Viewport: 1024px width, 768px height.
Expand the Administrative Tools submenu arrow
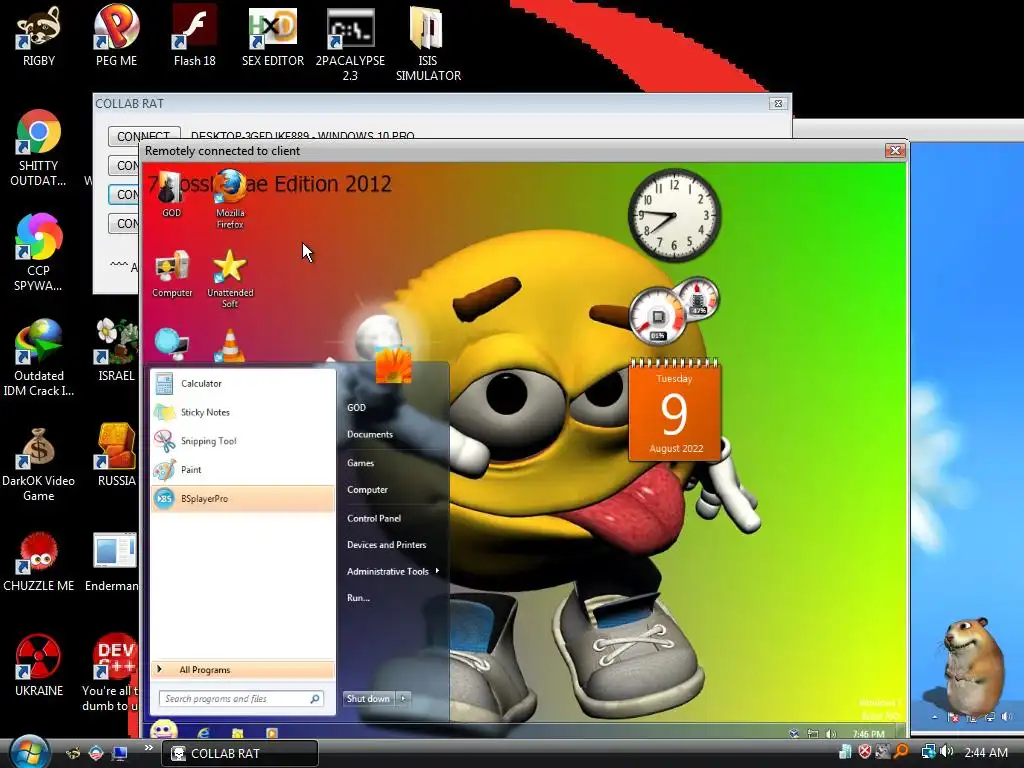pyautogui.click(x=437, y=571)
